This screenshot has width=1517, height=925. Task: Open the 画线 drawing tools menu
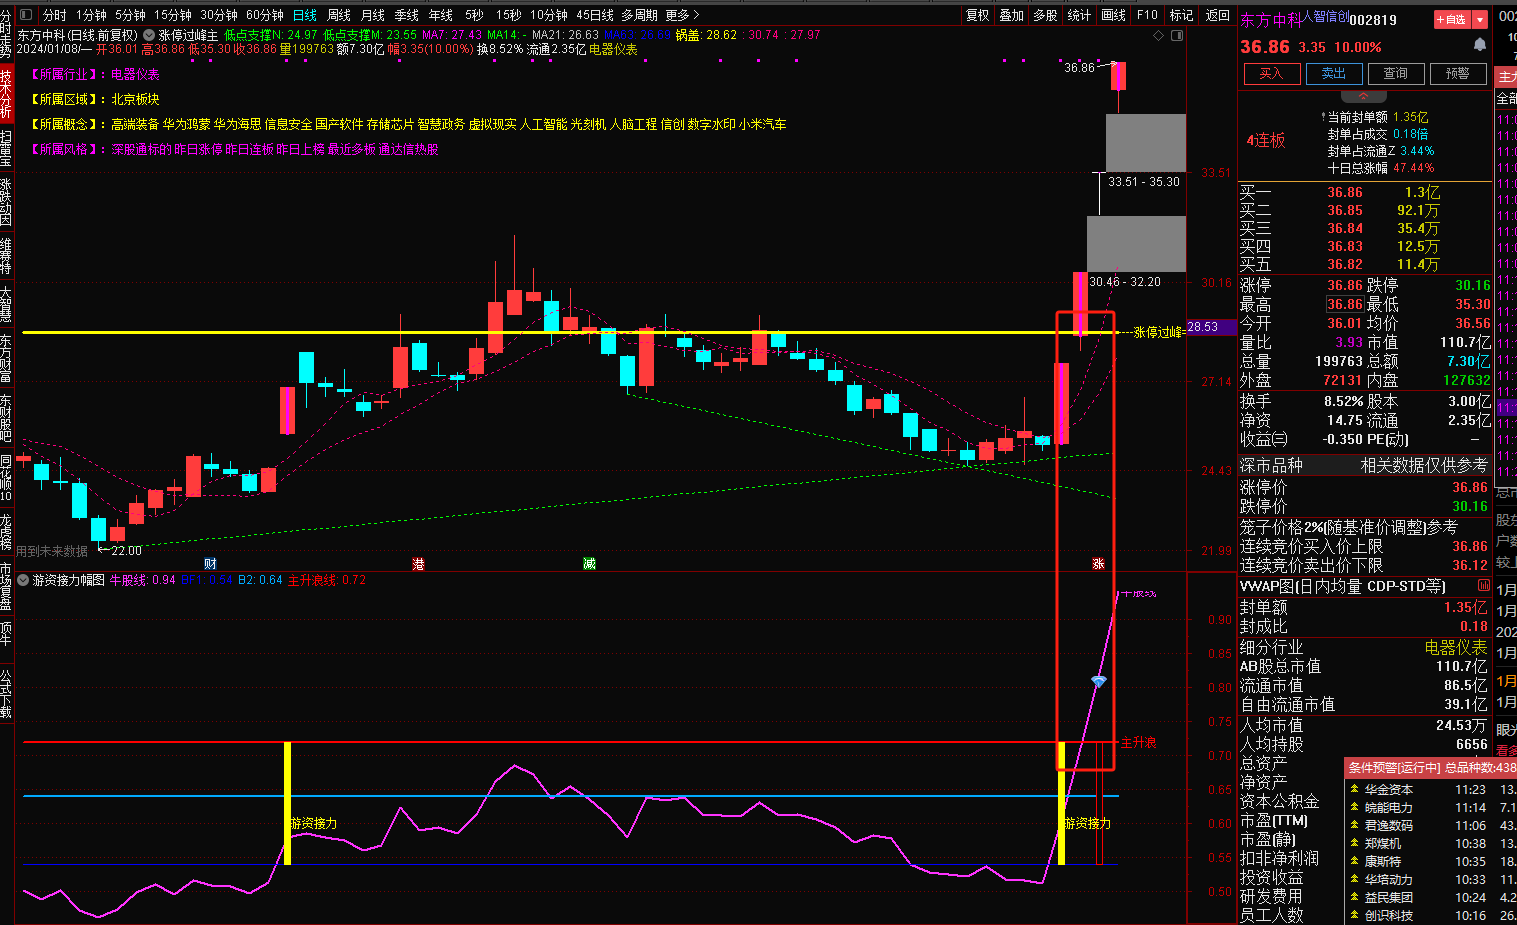tap(1113, 15)
